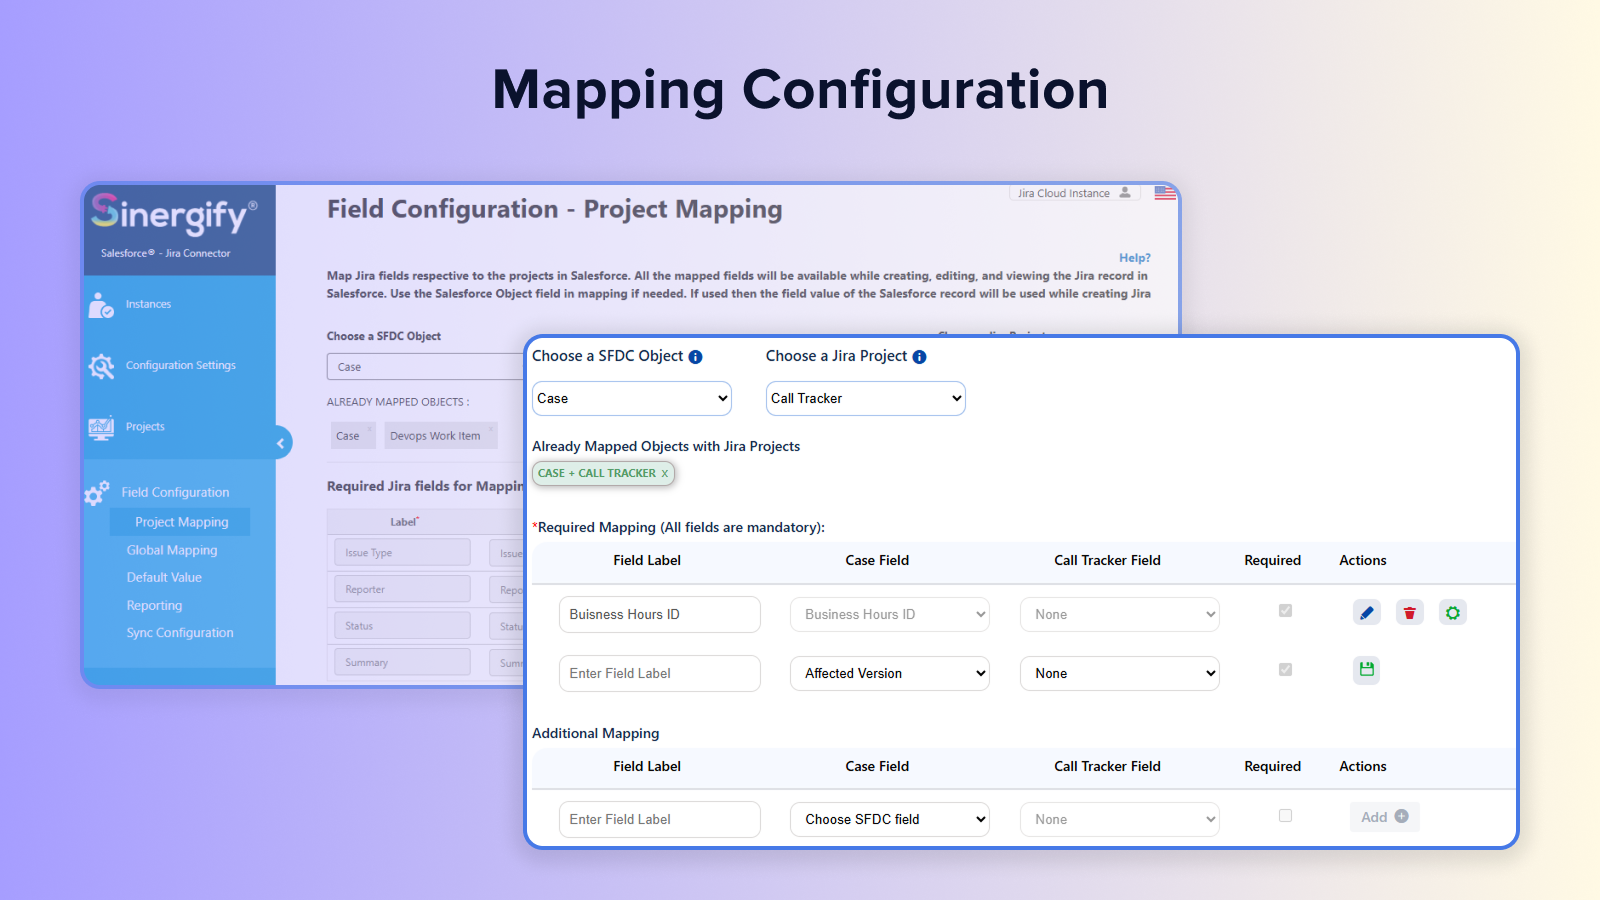Click the Help? link
1600x900 pixels.
(1135, 257)
